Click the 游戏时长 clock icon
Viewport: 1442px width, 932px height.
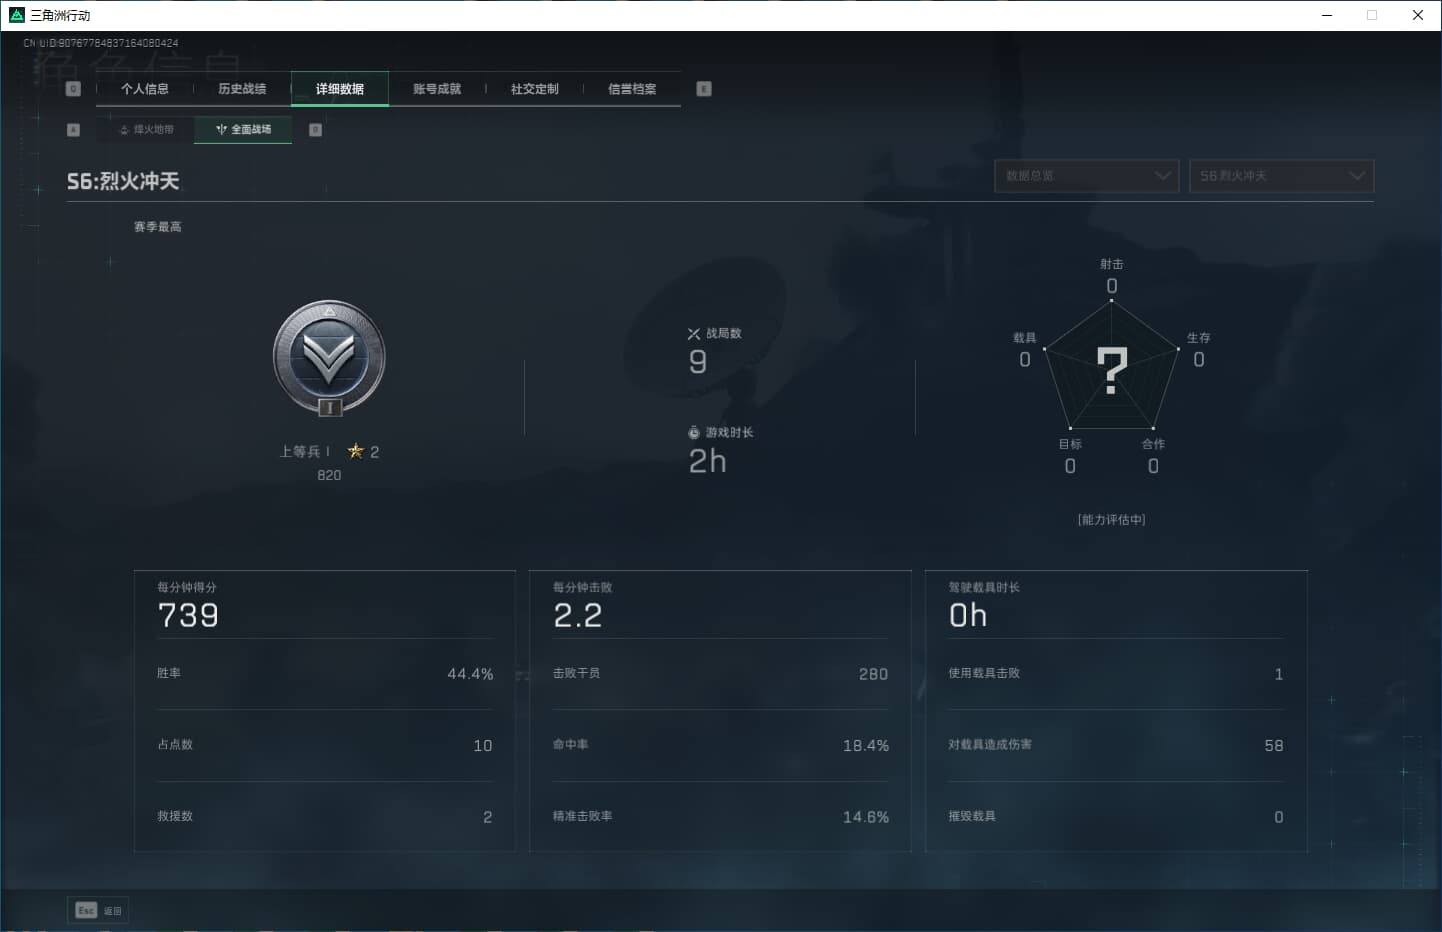click(x=694, y=433)
